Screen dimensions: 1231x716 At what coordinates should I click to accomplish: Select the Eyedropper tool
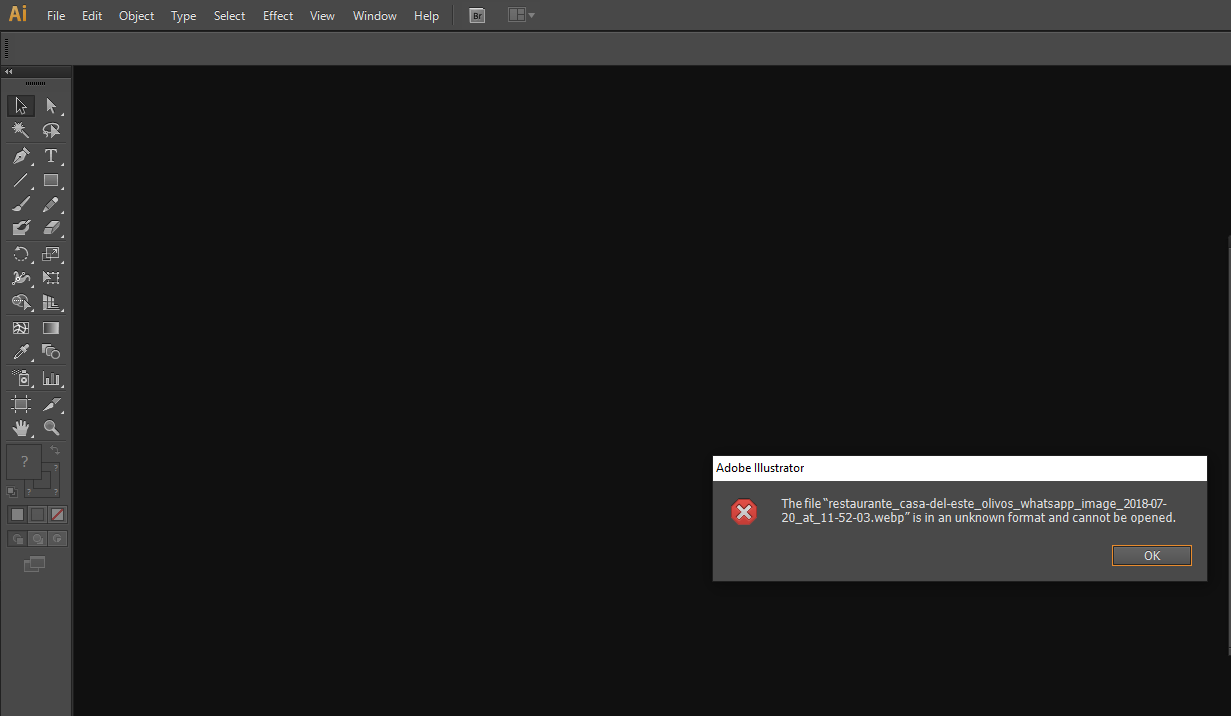pos(21,351)
